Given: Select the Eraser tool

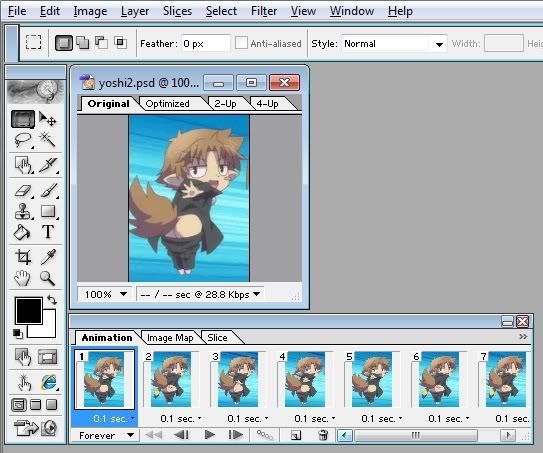Looking at the screenshot, I should (23, 190).
